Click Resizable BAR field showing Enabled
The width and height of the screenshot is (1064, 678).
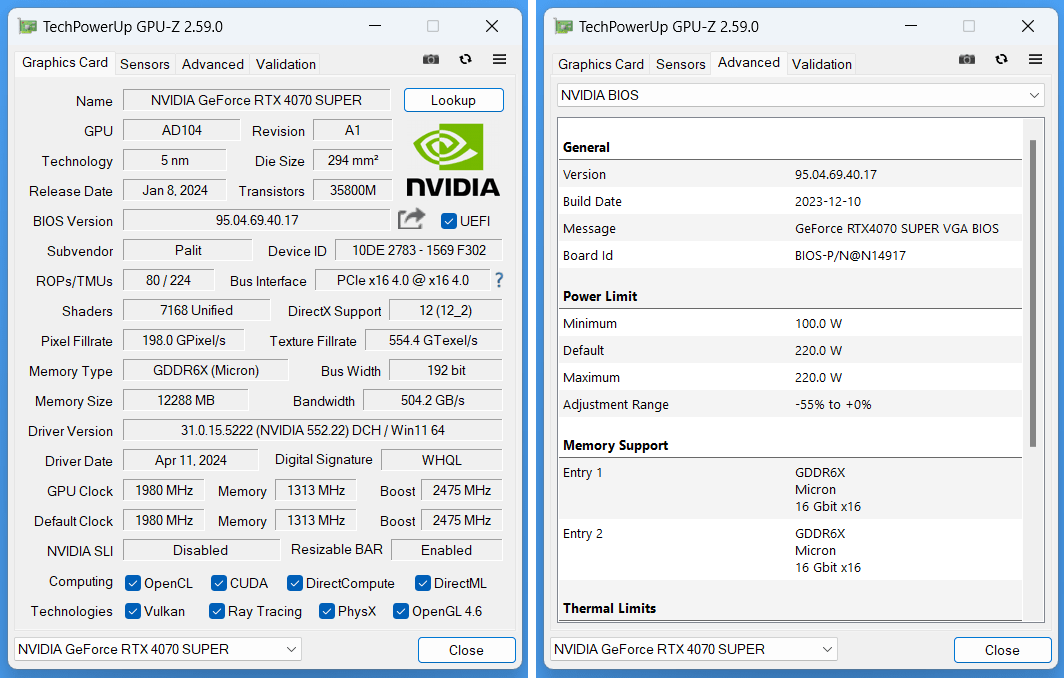[446, 550]
